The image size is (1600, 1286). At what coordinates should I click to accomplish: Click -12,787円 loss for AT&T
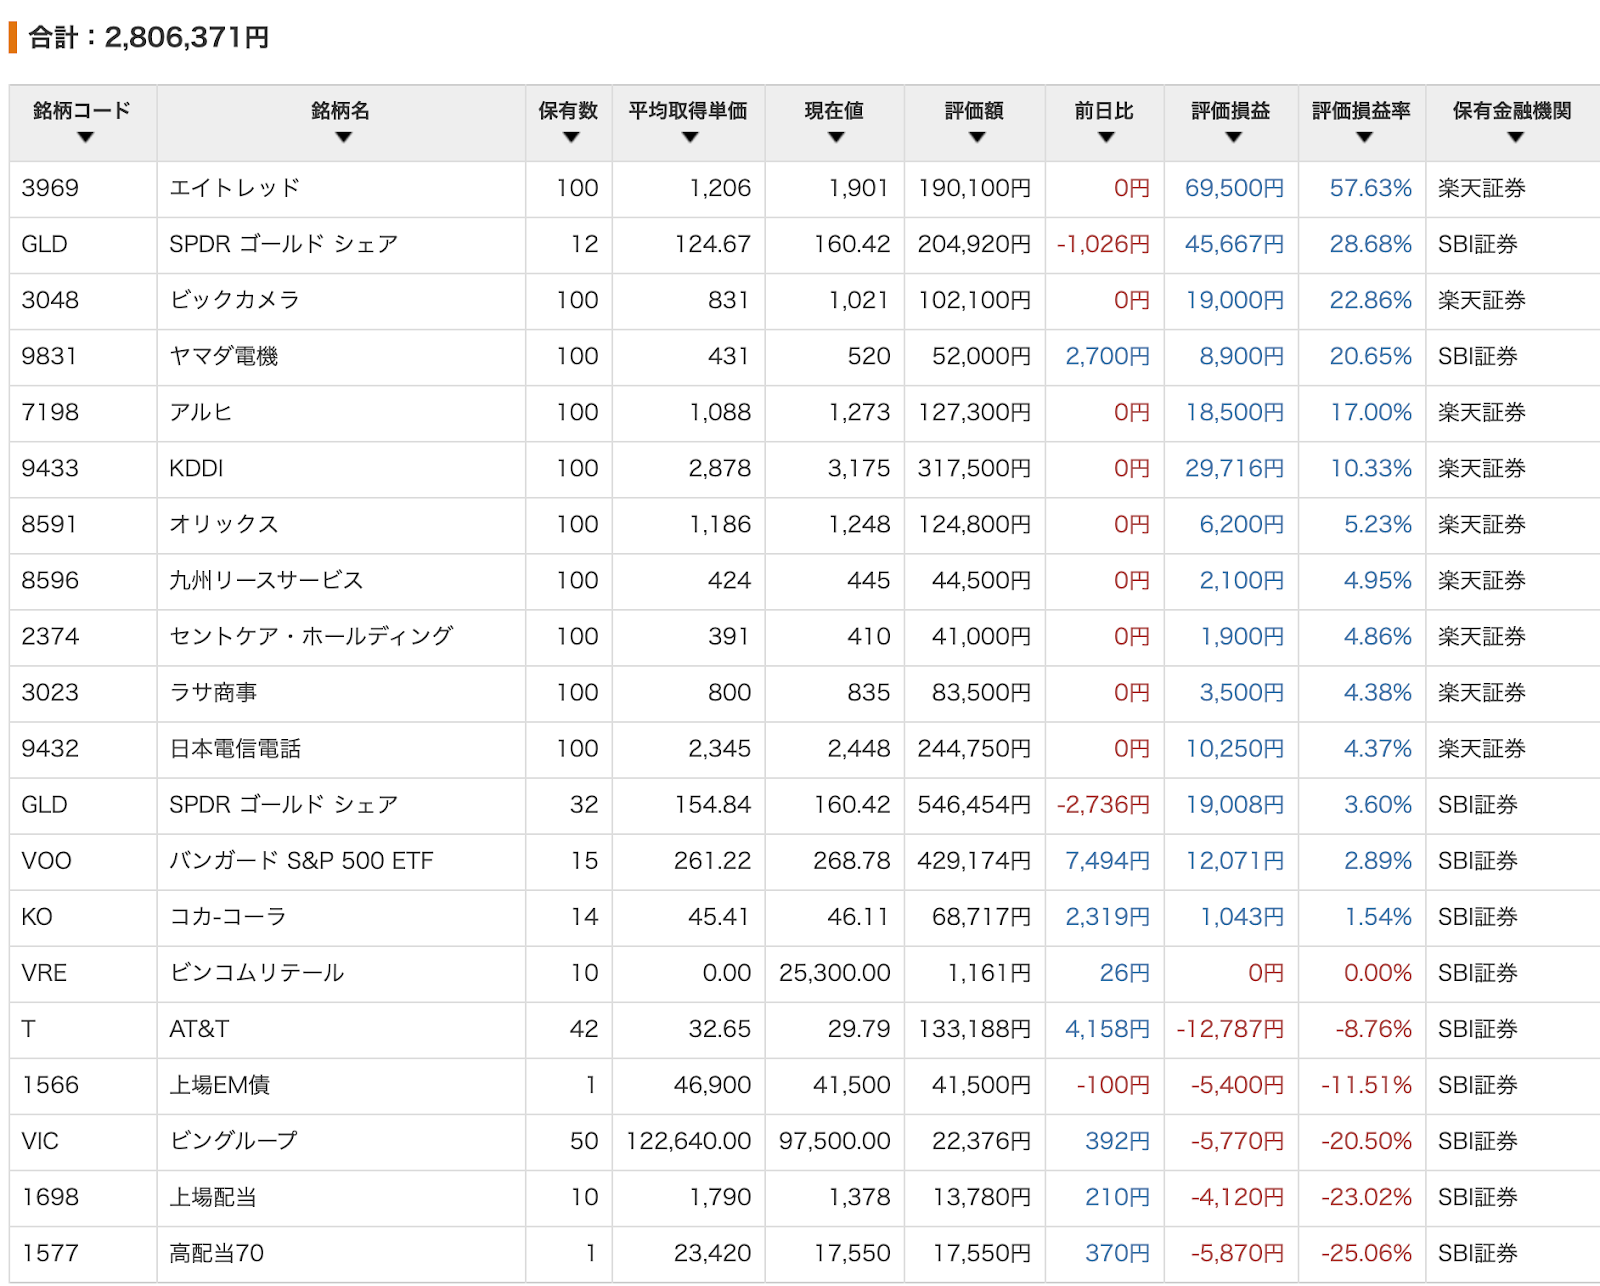(x=1230, y=1028)
